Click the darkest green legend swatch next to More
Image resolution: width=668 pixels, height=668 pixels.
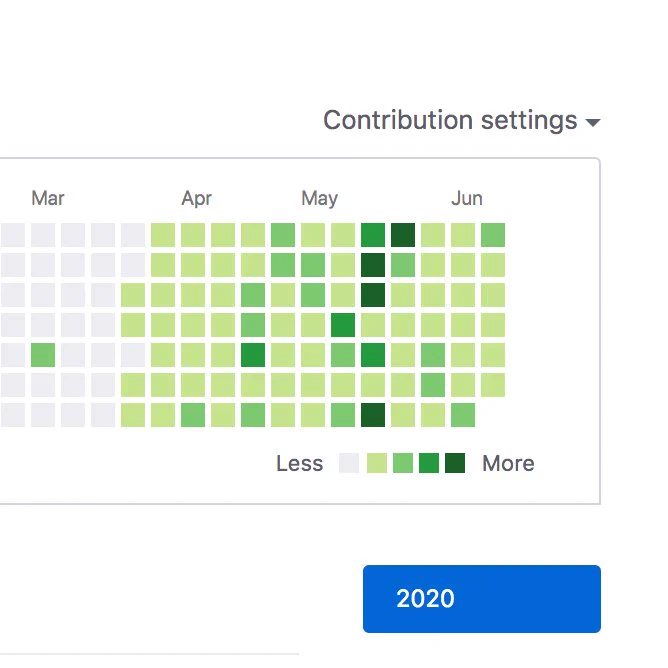click(x=455, y=463)
